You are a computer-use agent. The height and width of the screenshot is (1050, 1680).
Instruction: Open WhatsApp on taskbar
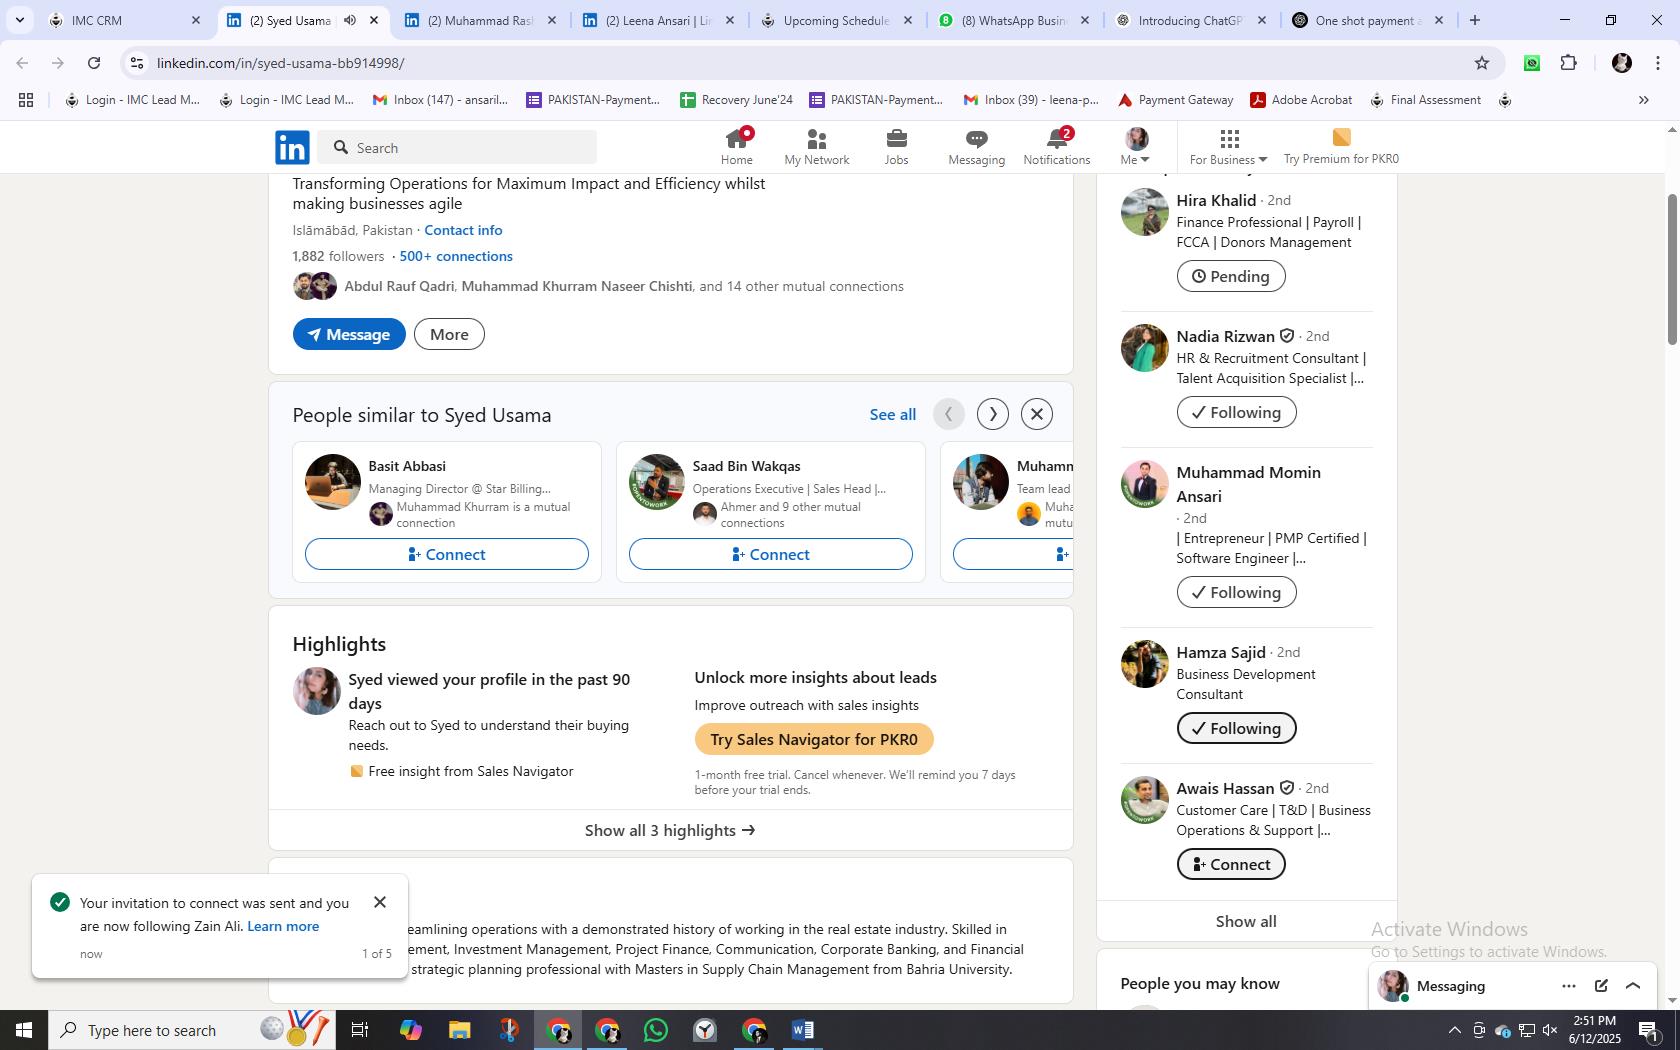click(x=656, y=1030)
